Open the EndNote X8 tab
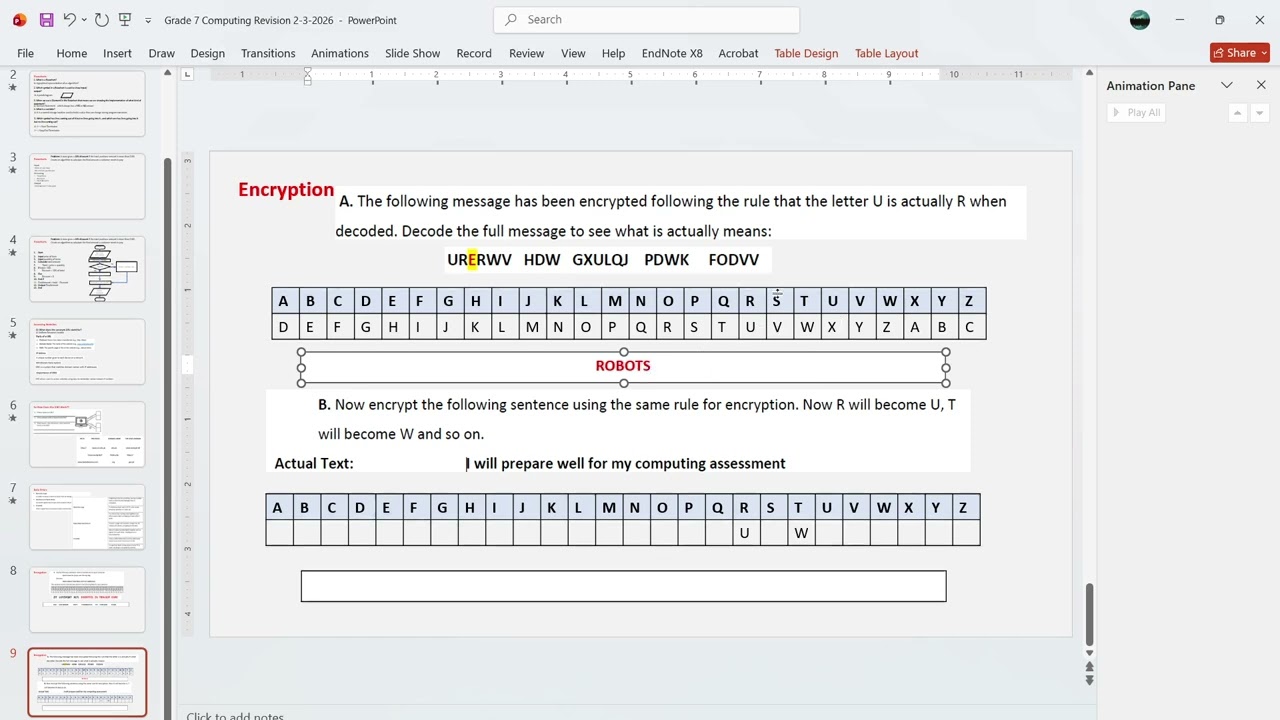 coord(672,53)
